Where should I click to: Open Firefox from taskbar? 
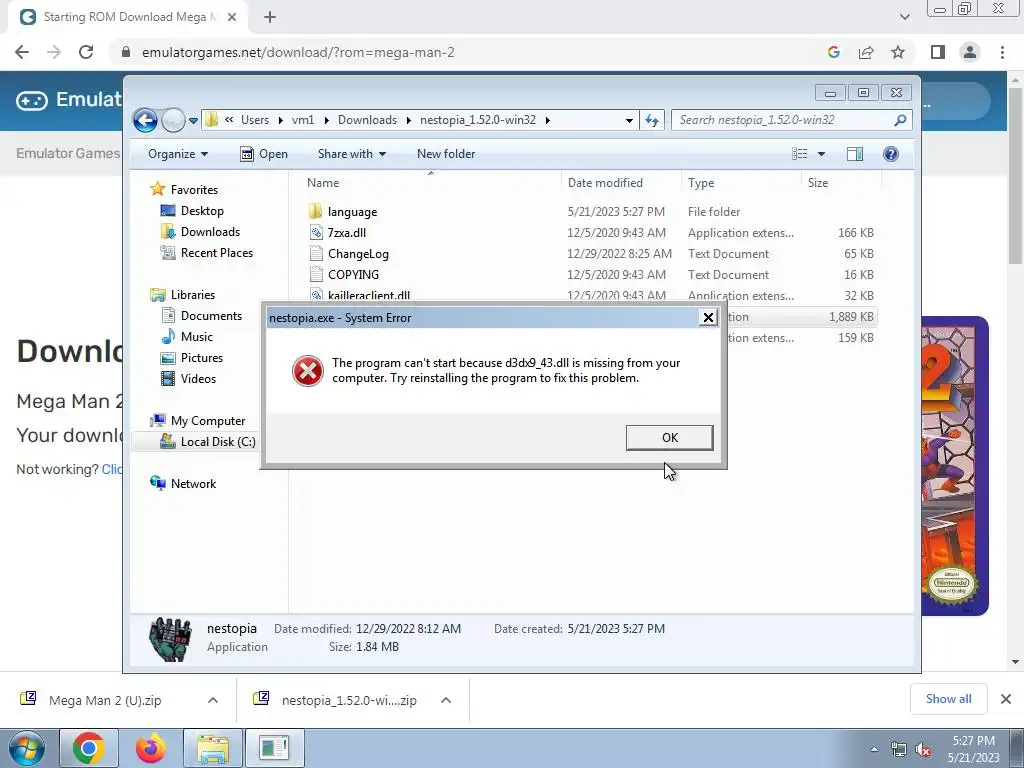[151, 748]
